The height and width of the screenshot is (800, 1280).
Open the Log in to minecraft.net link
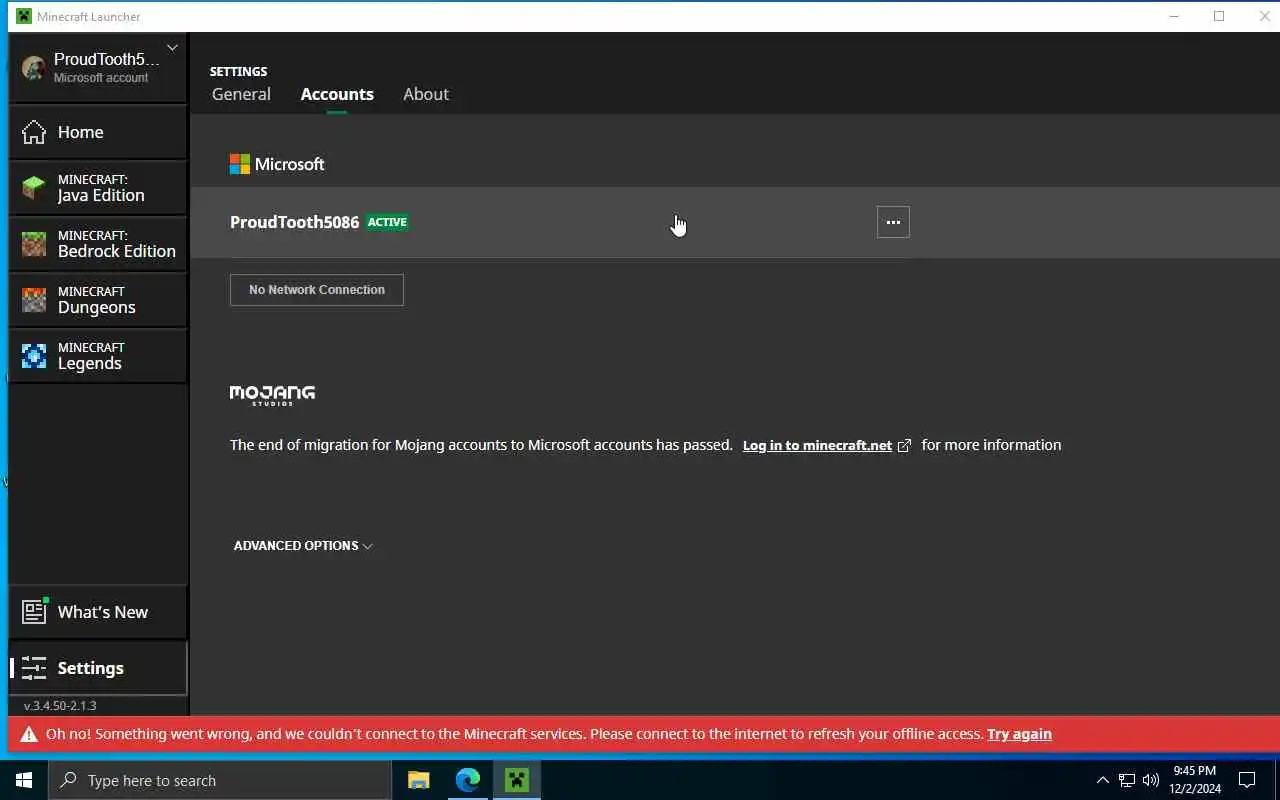point(817,445)
